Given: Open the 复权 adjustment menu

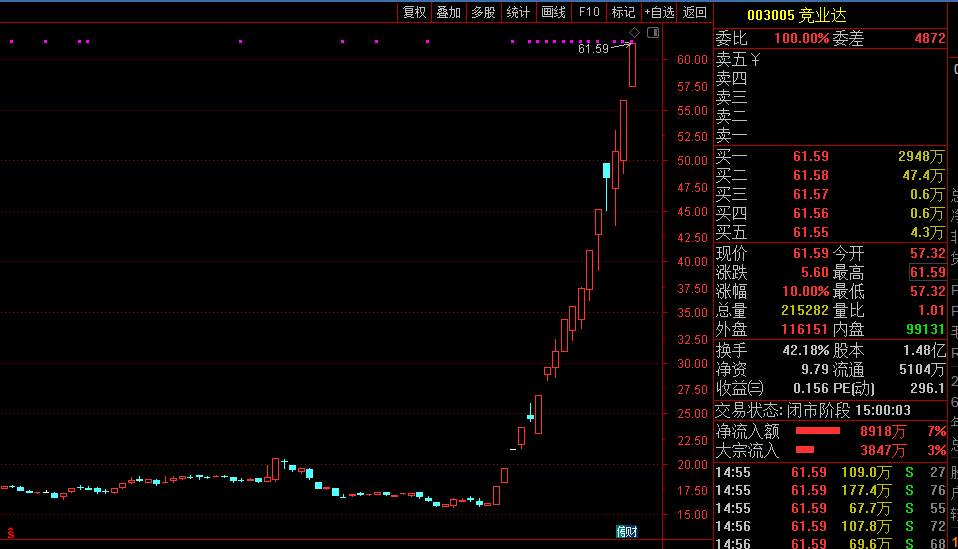Looking at the screenshot, I should [414, 12].
